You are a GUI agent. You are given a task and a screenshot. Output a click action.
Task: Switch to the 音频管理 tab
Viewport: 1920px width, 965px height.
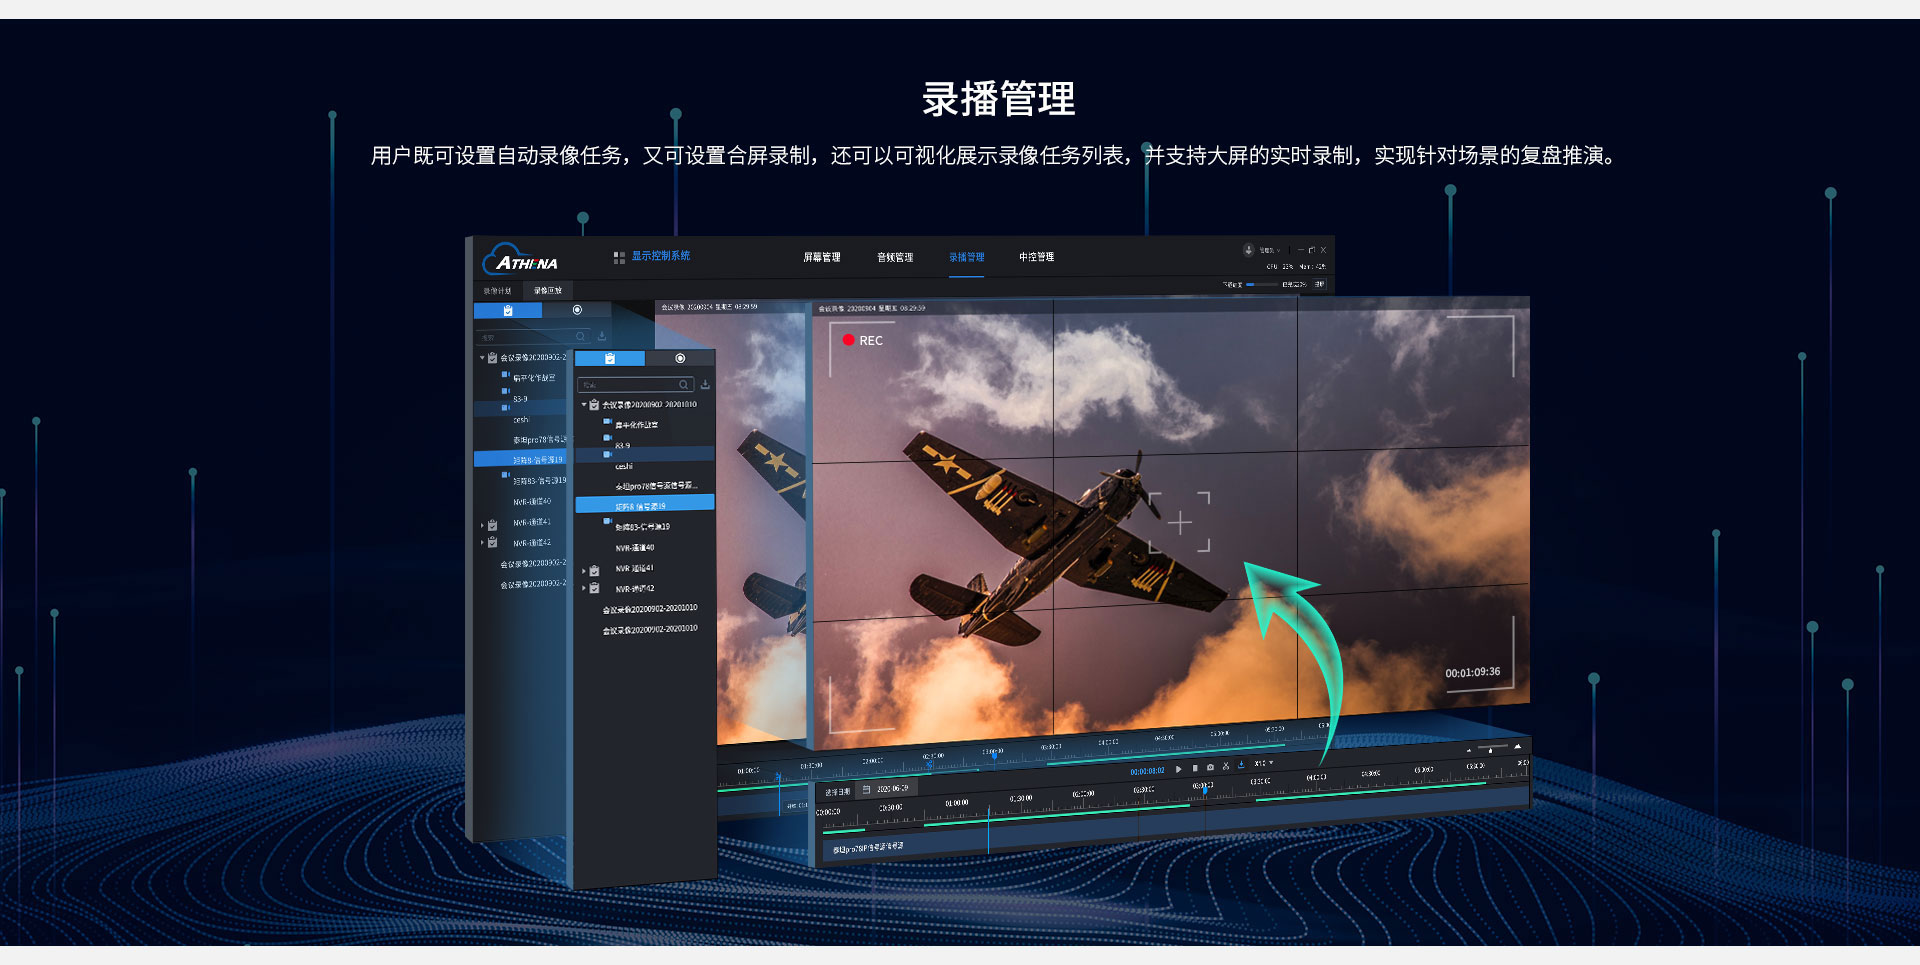[895, 257]
